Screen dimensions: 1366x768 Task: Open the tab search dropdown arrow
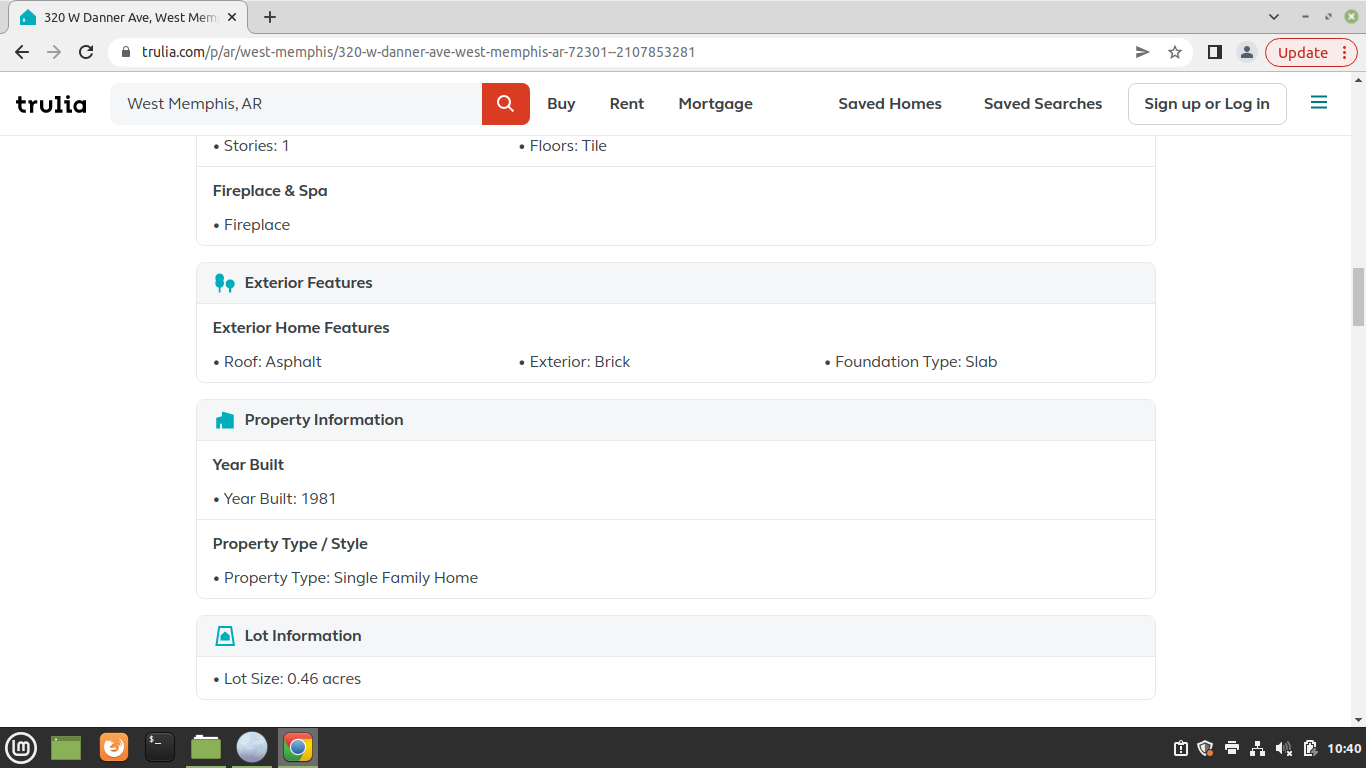tap(1274, 17)
